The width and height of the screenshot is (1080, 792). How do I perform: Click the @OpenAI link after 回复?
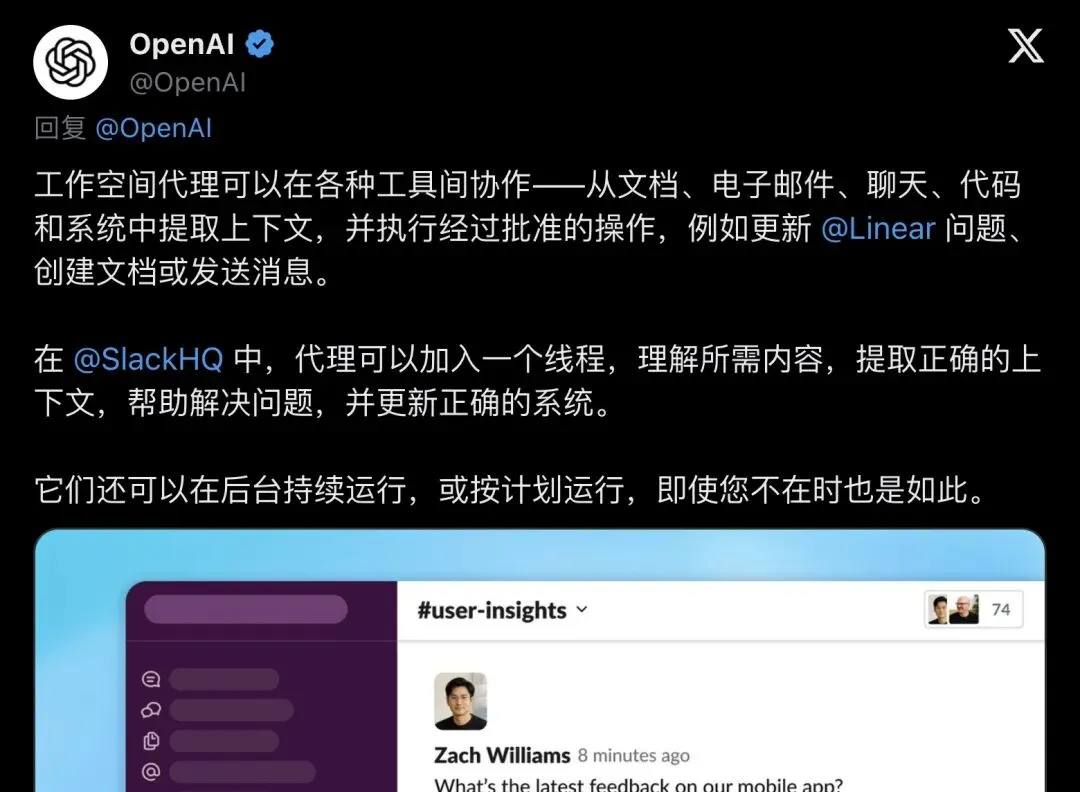[154, 128]
